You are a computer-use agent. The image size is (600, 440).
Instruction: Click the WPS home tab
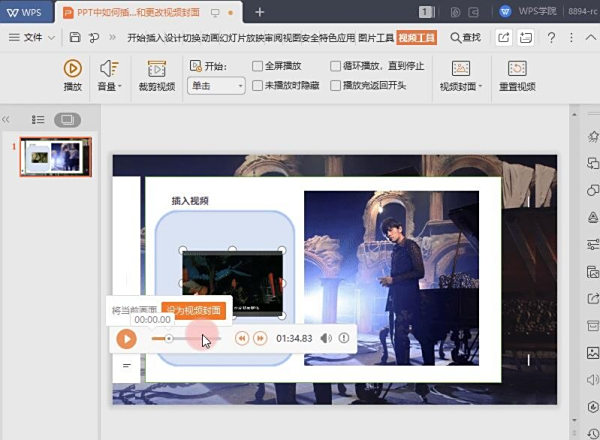coord(26,12)
